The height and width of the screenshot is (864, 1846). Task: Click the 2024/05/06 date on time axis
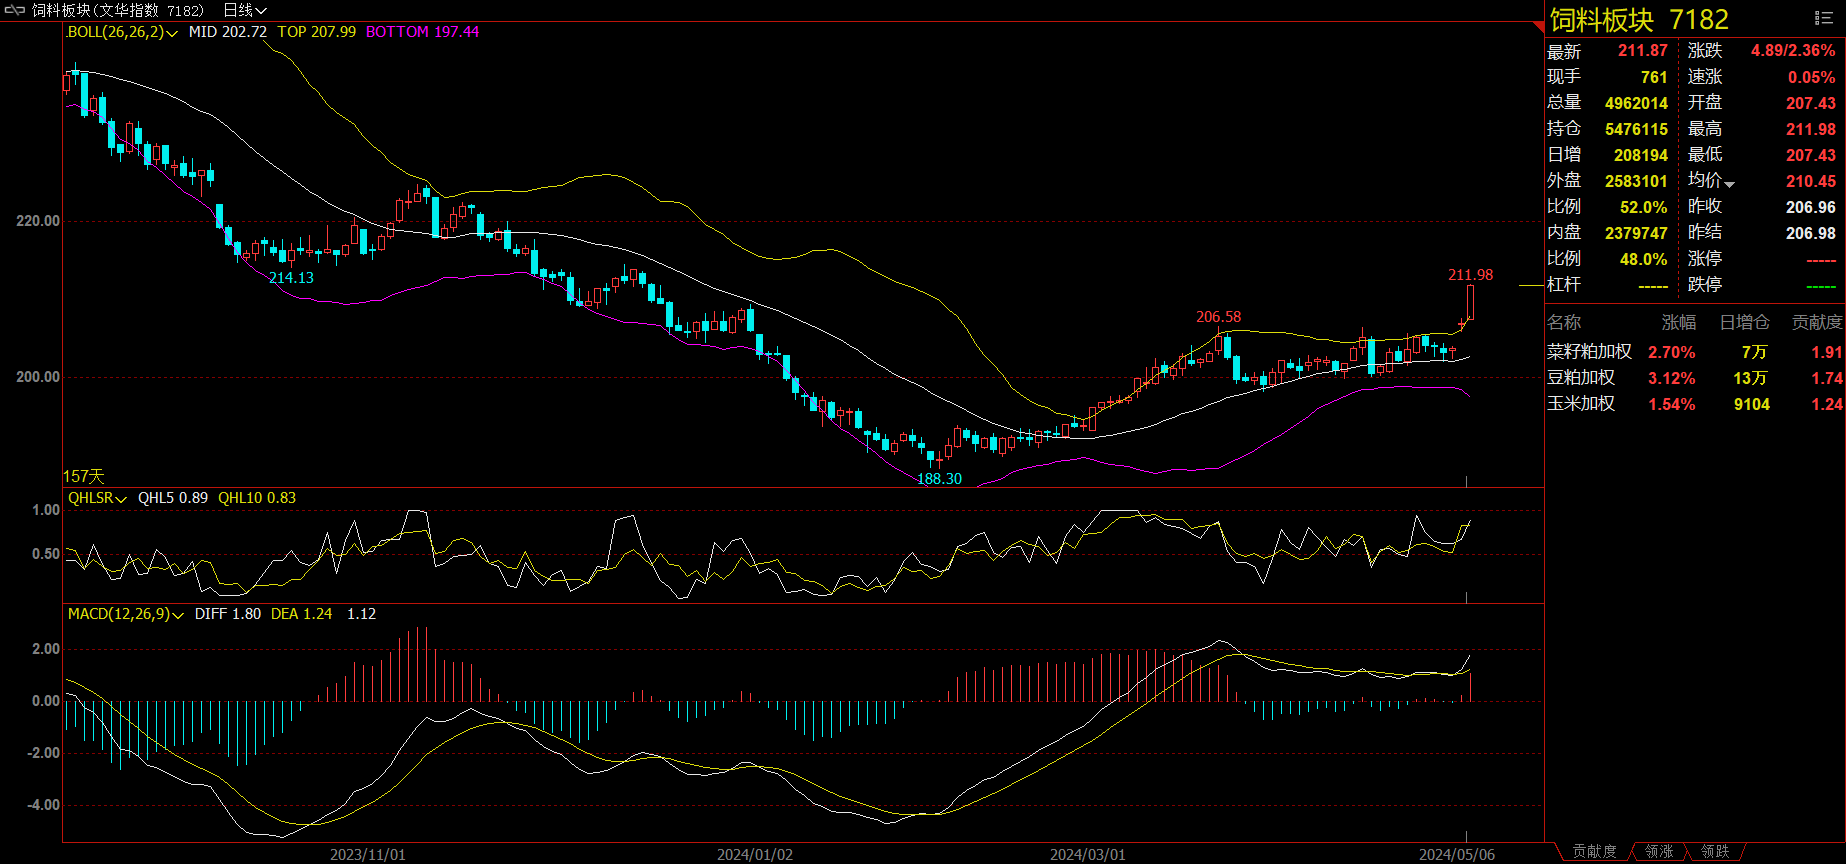(1457, 854)
